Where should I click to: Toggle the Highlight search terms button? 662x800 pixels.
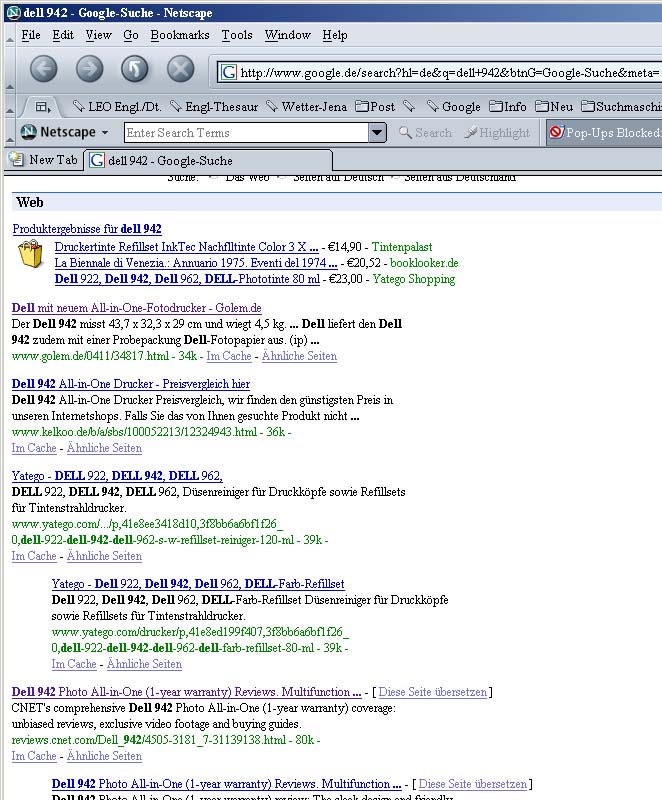click(x=497, y=133)
